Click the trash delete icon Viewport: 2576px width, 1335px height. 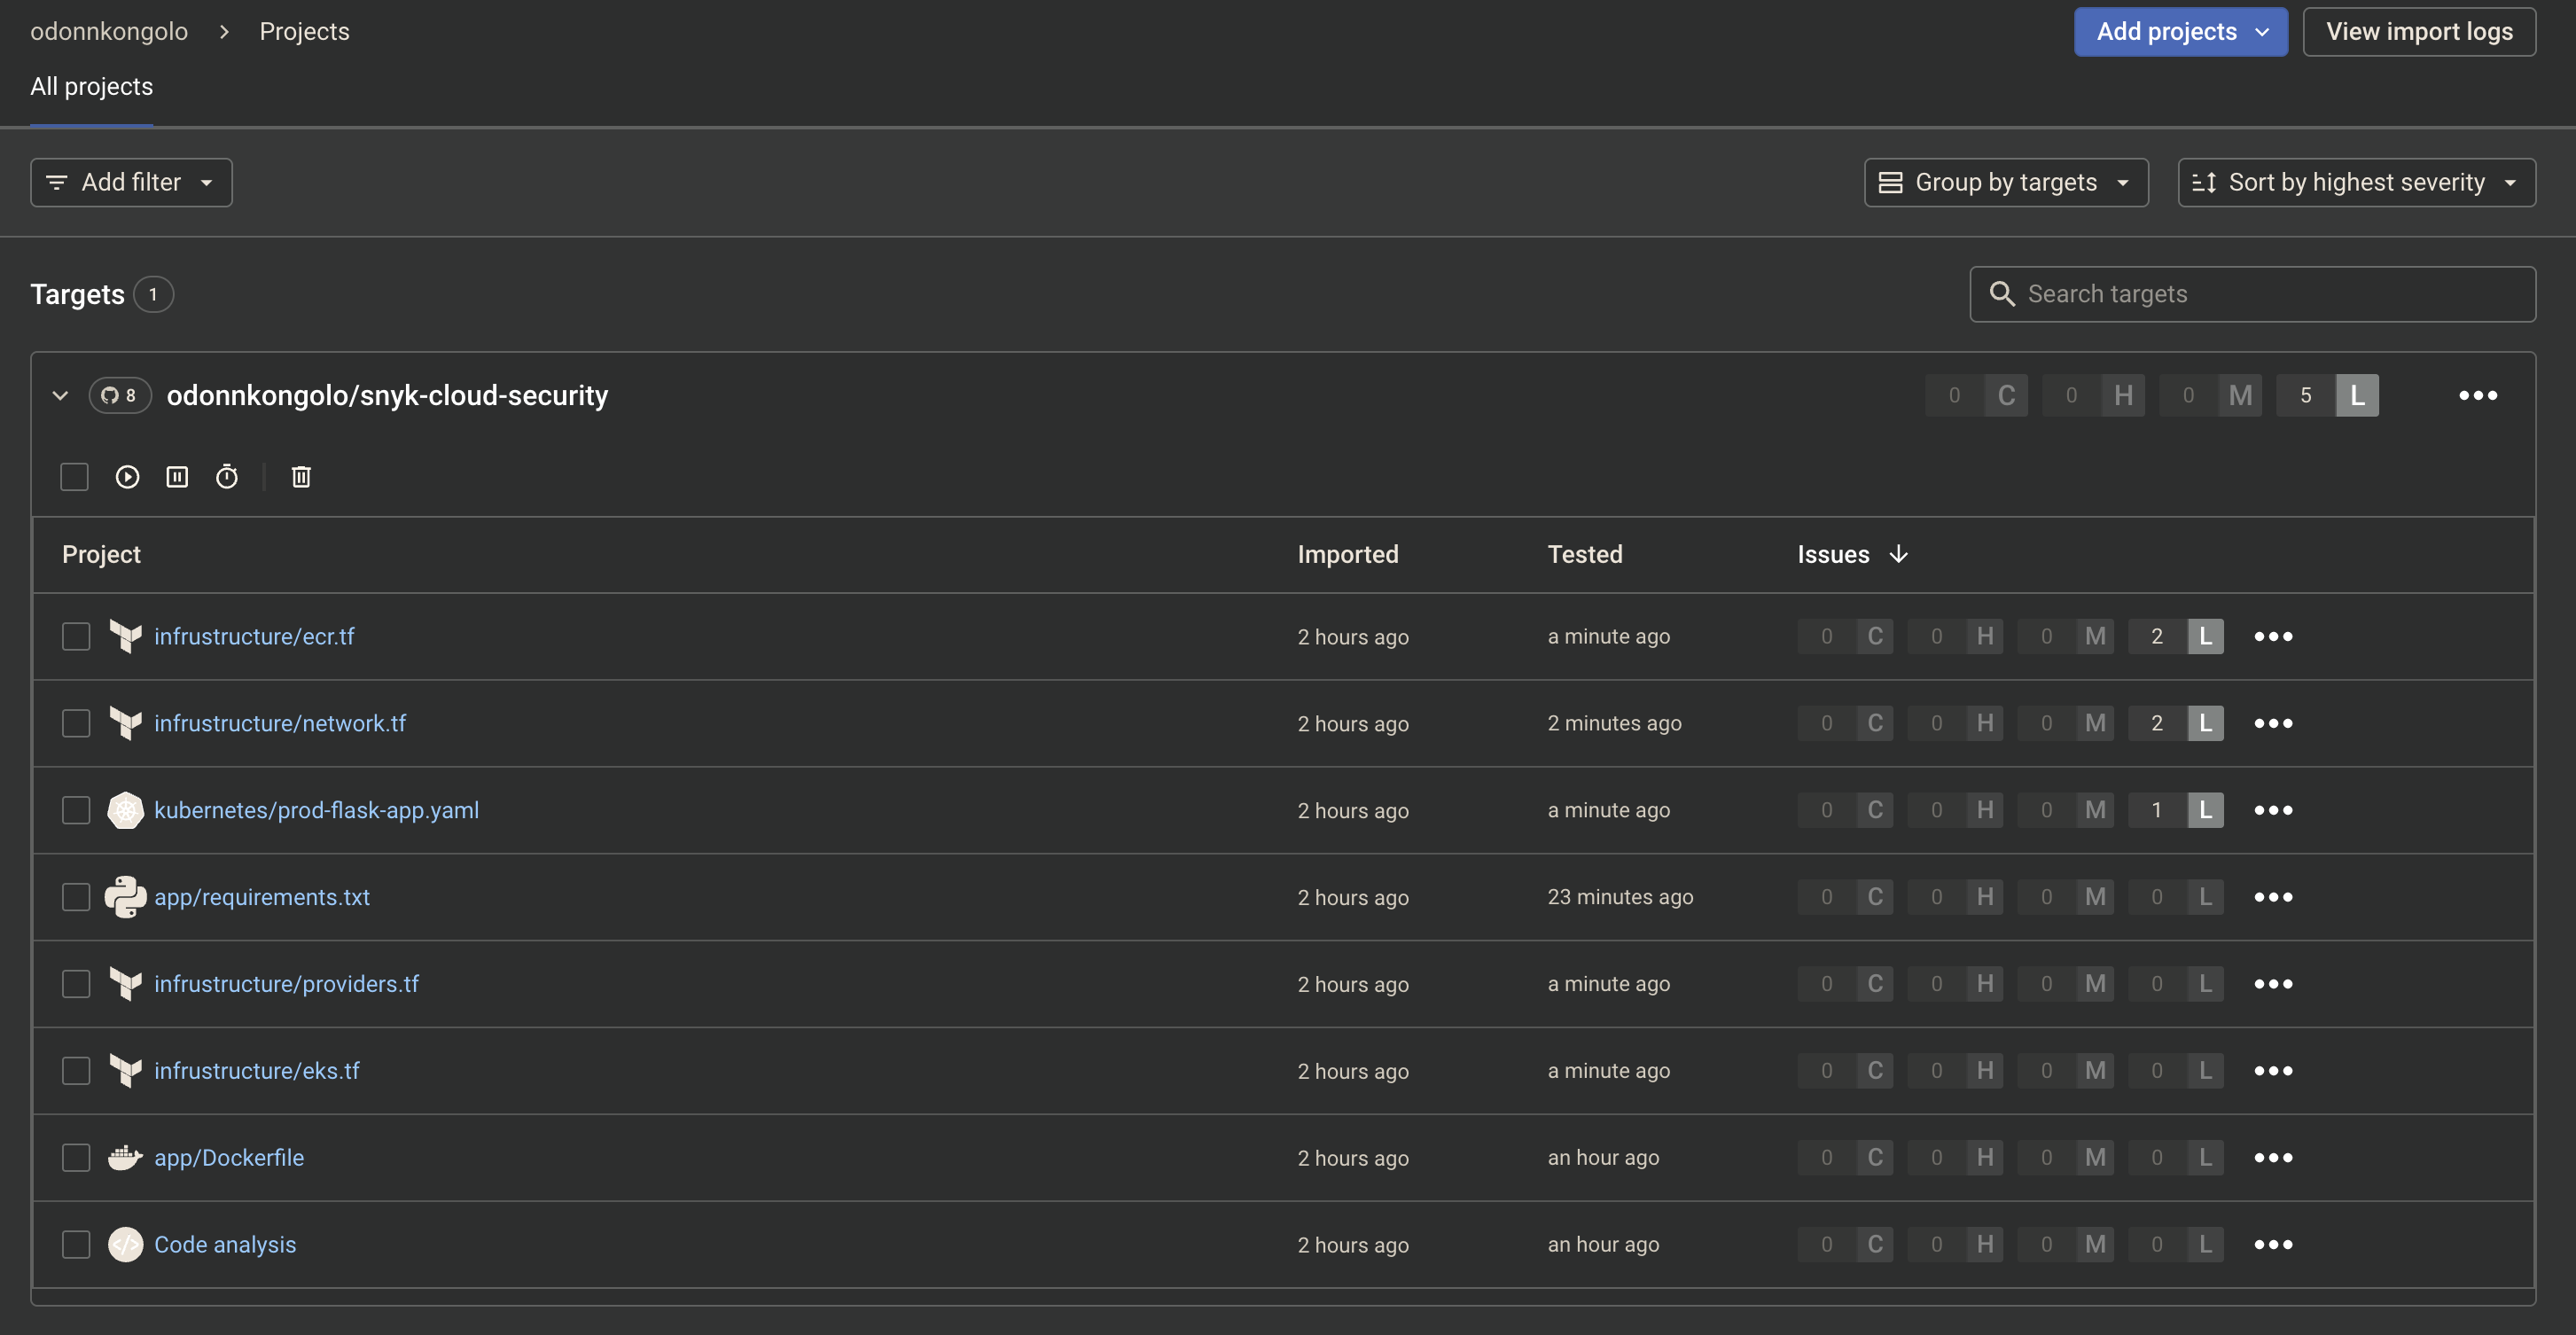click(301, 477)
